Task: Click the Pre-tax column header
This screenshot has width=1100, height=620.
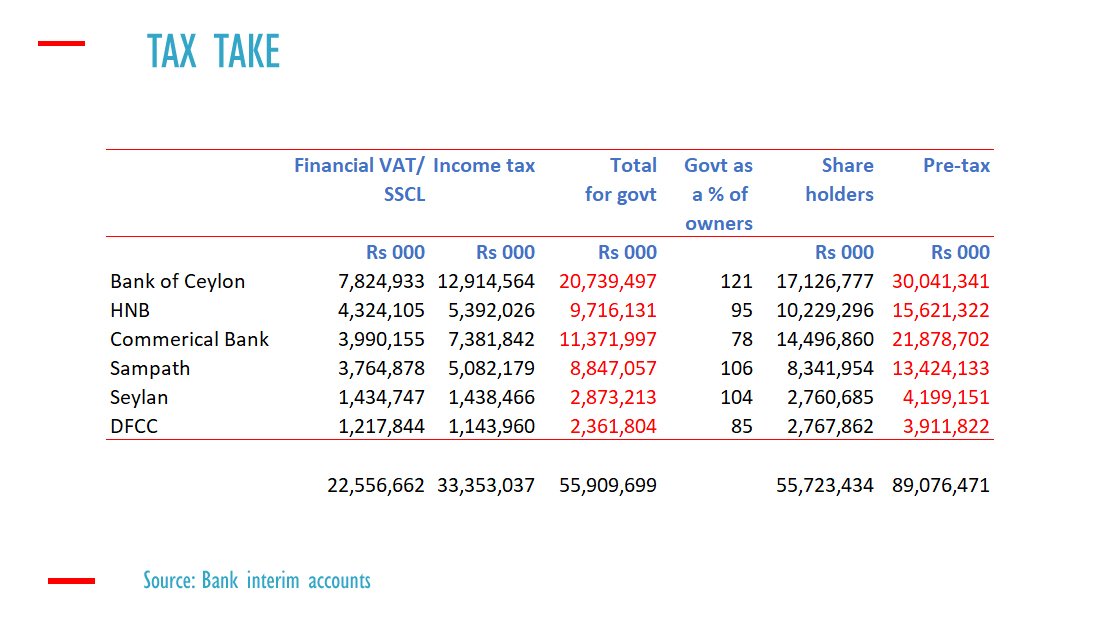Action: tap(956, 166)
